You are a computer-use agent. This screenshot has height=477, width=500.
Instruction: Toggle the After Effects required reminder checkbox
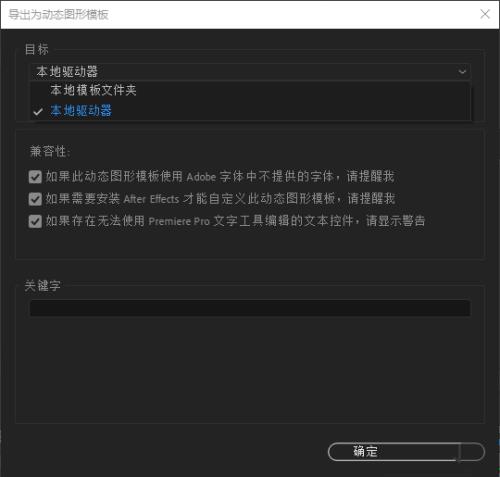coord(35,199)
